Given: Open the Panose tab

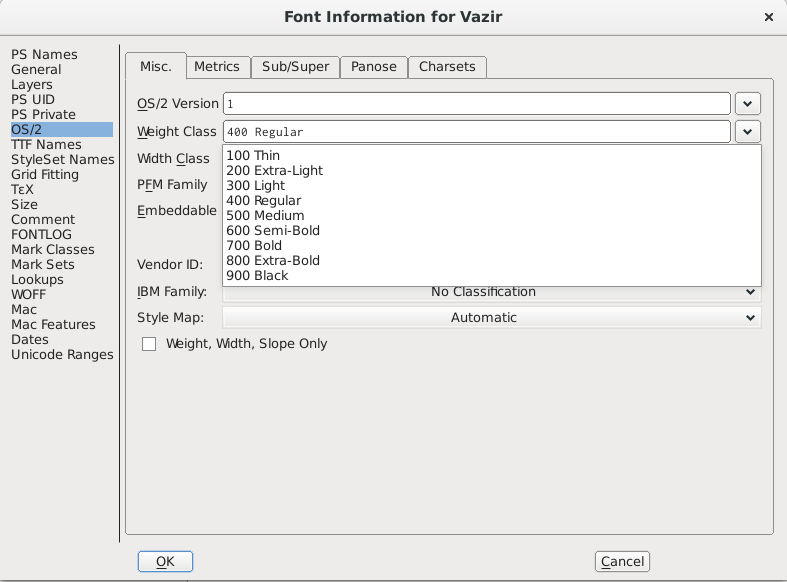Looking at the screenshot, I should pyautogui.click(x=373, y=67).
